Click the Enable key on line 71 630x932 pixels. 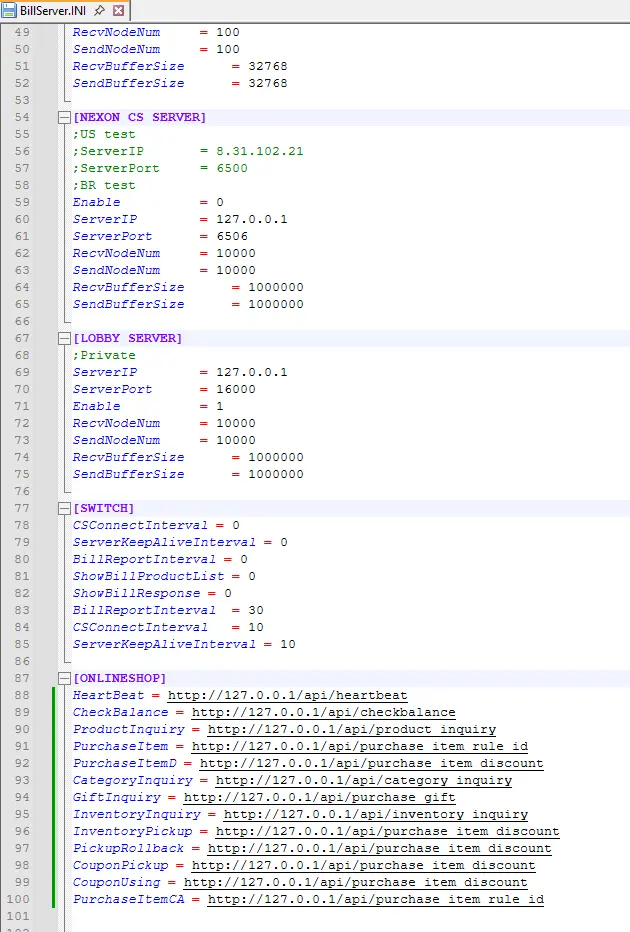(96, 407)
